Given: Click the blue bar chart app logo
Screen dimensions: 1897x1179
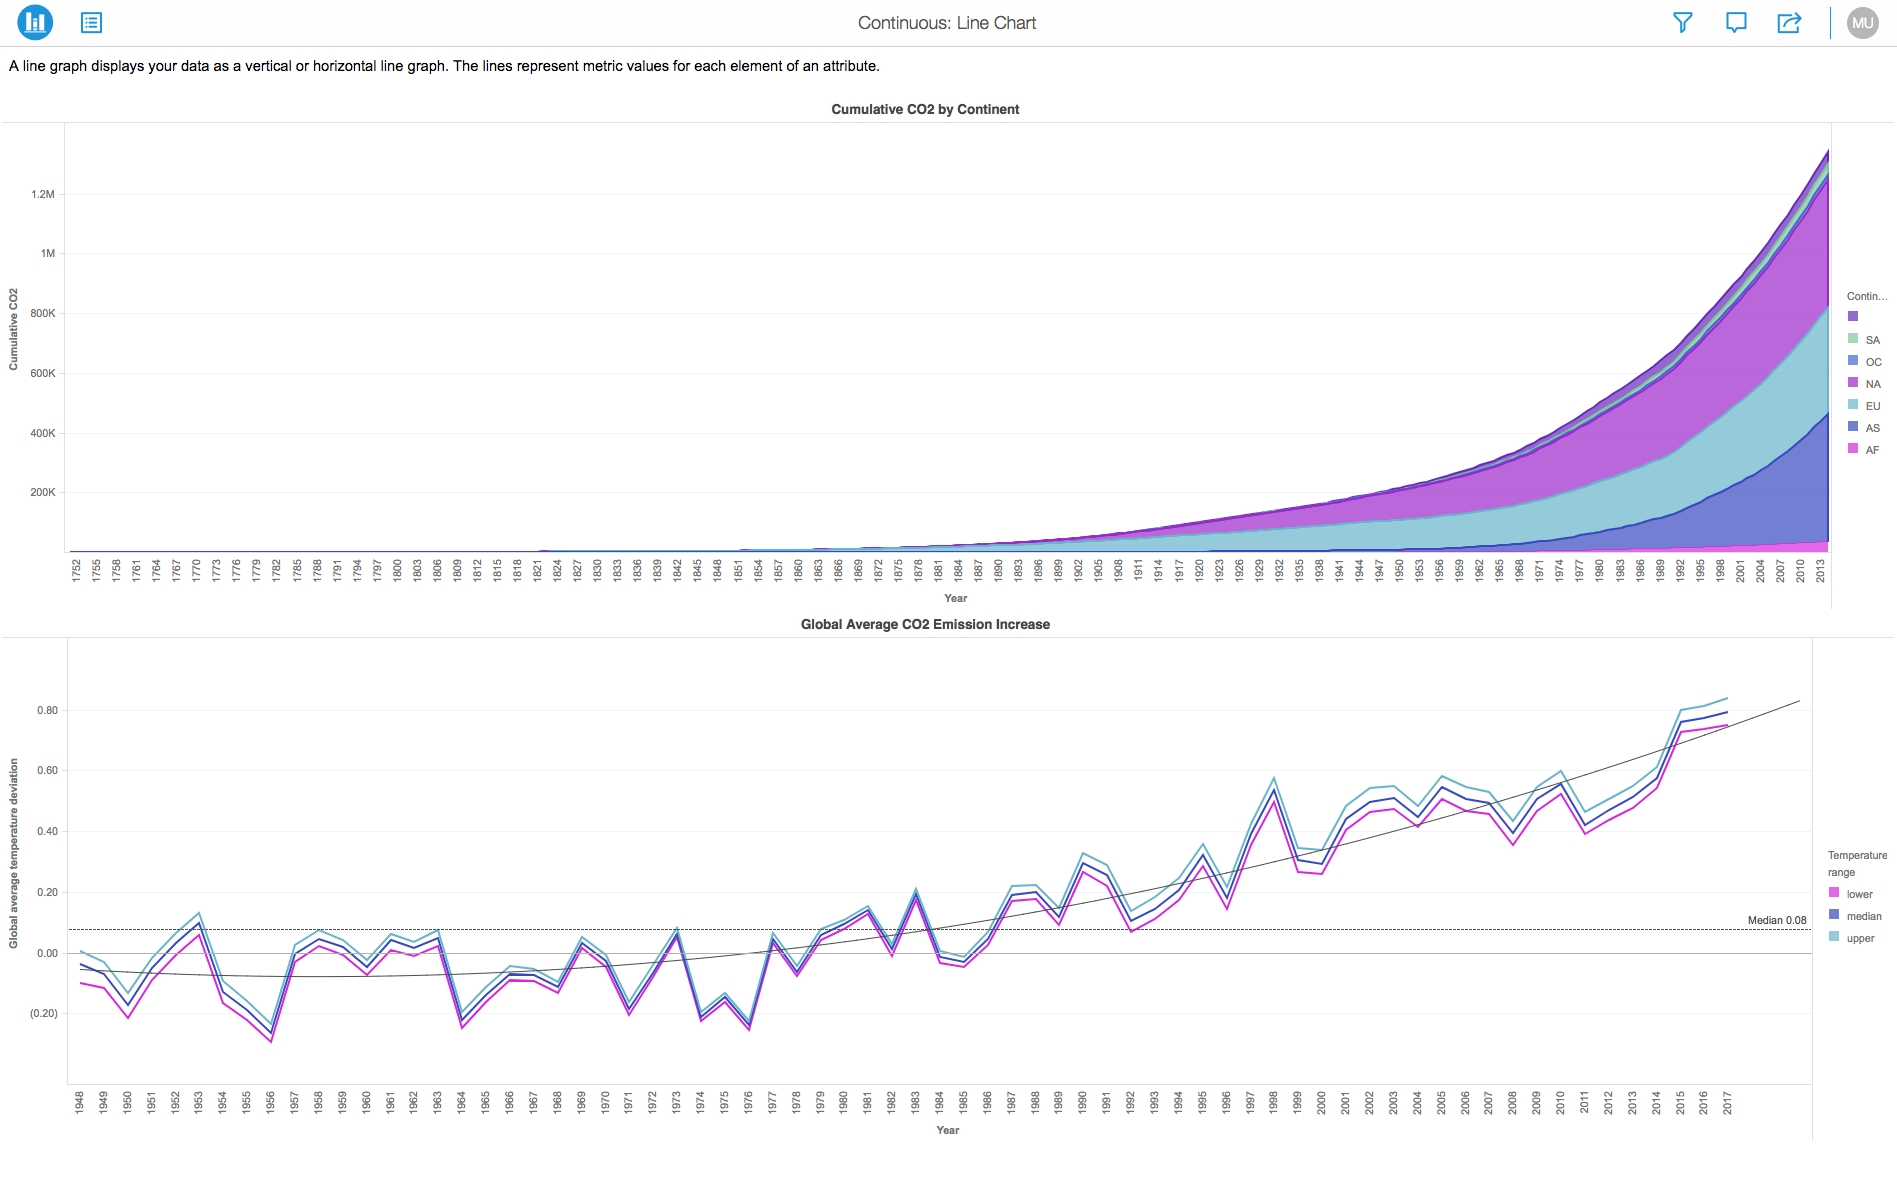Looking at the screenshot, I should [x=34, y=22].
